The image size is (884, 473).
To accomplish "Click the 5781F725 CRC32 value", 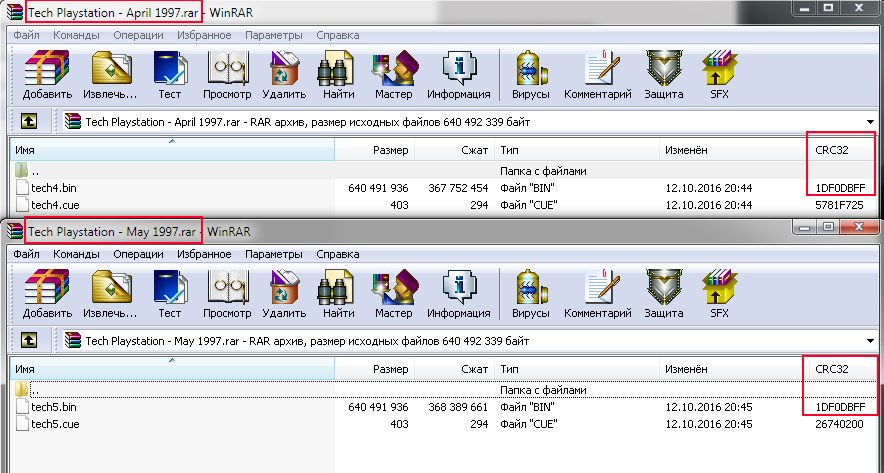I will [x=839, y=205].
